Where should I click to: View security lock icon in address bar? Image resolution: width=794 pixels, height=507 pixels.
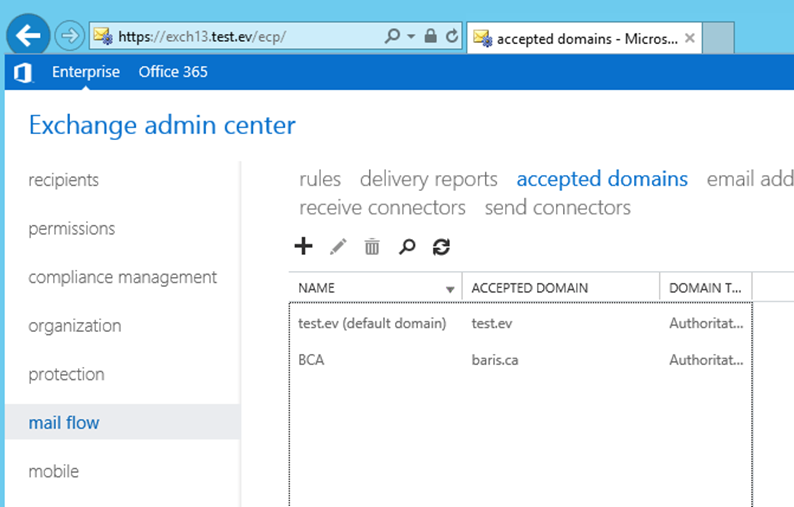[x=430, y=36]
